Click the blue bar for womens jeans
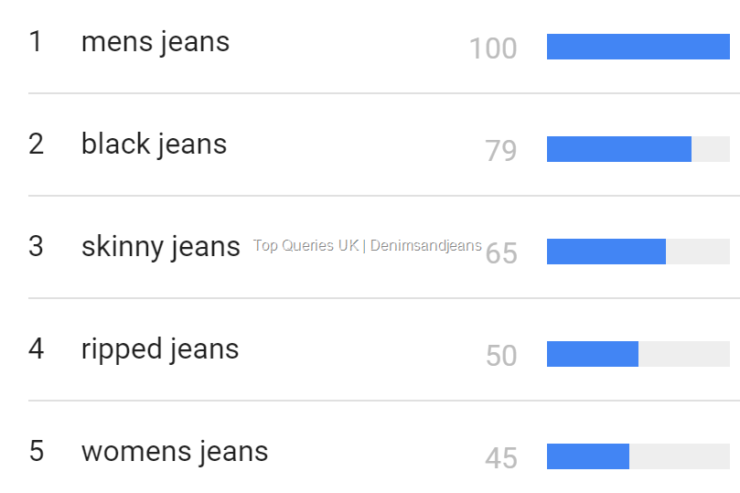 point(588,456)
